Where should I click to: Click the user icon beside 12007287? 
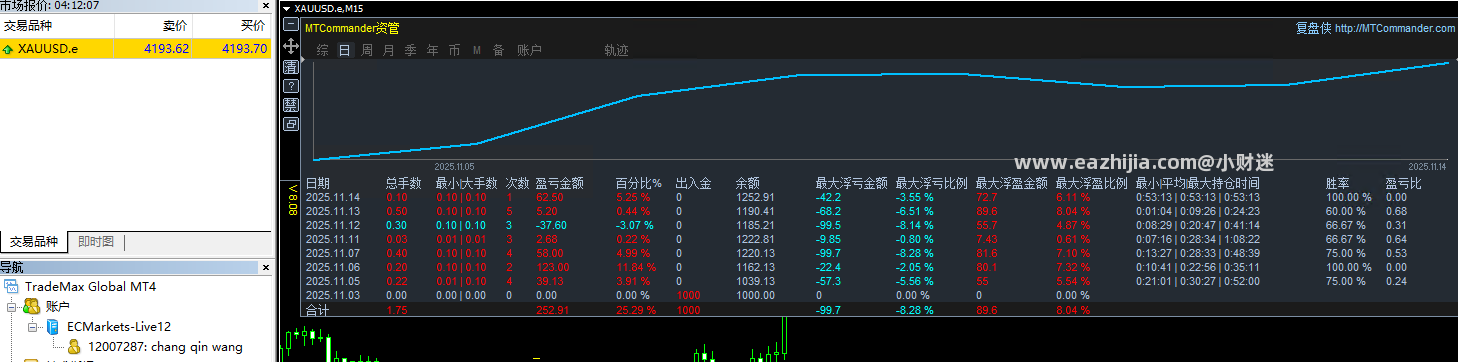tap(74, 347)
